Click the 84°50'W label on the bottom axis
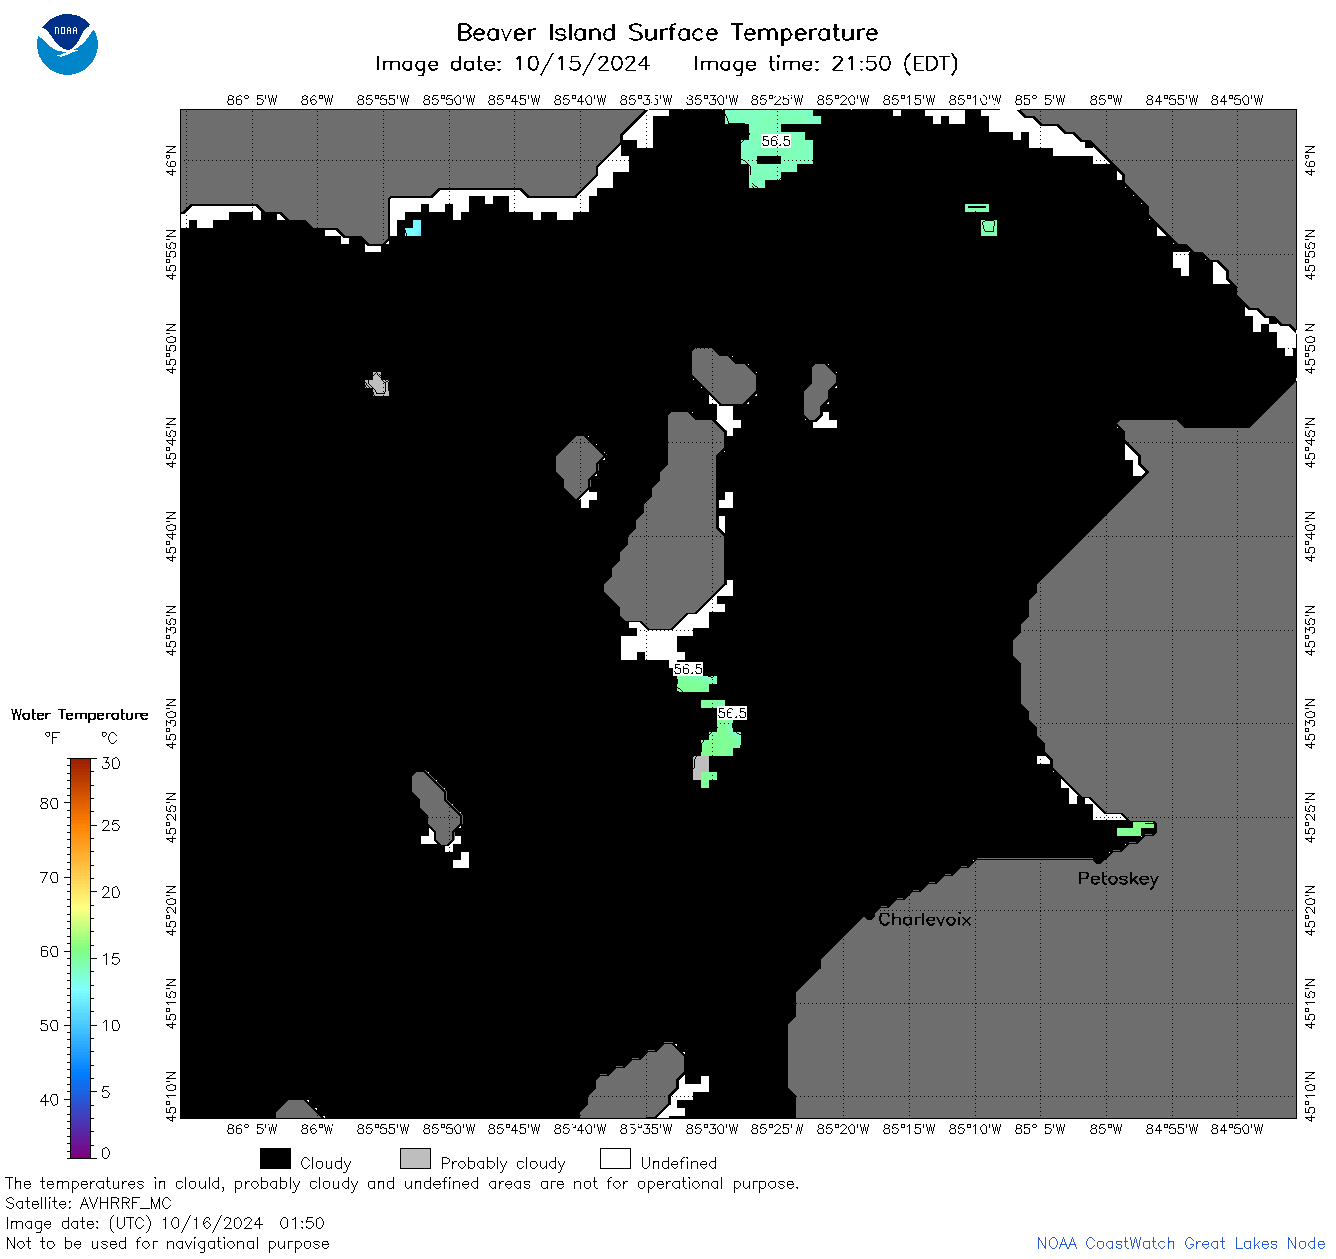Image resolution: width=1336 pixels, height=1259 pixels. click(x=1237, y=1129)
